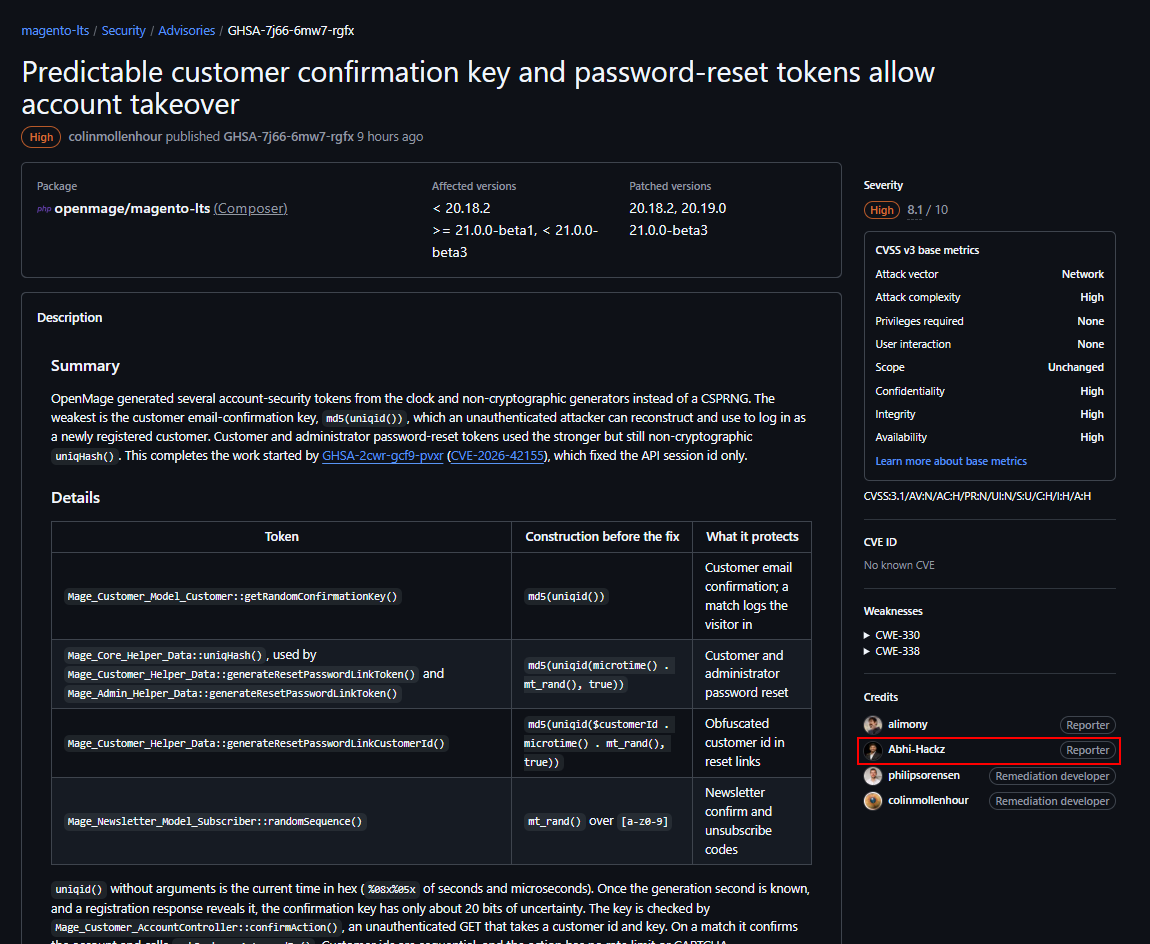This screenshot has height=944, width=1150.
Task: Select generateResetPasswordLinkCustomerId() code cell
Action: click(256, 744)
